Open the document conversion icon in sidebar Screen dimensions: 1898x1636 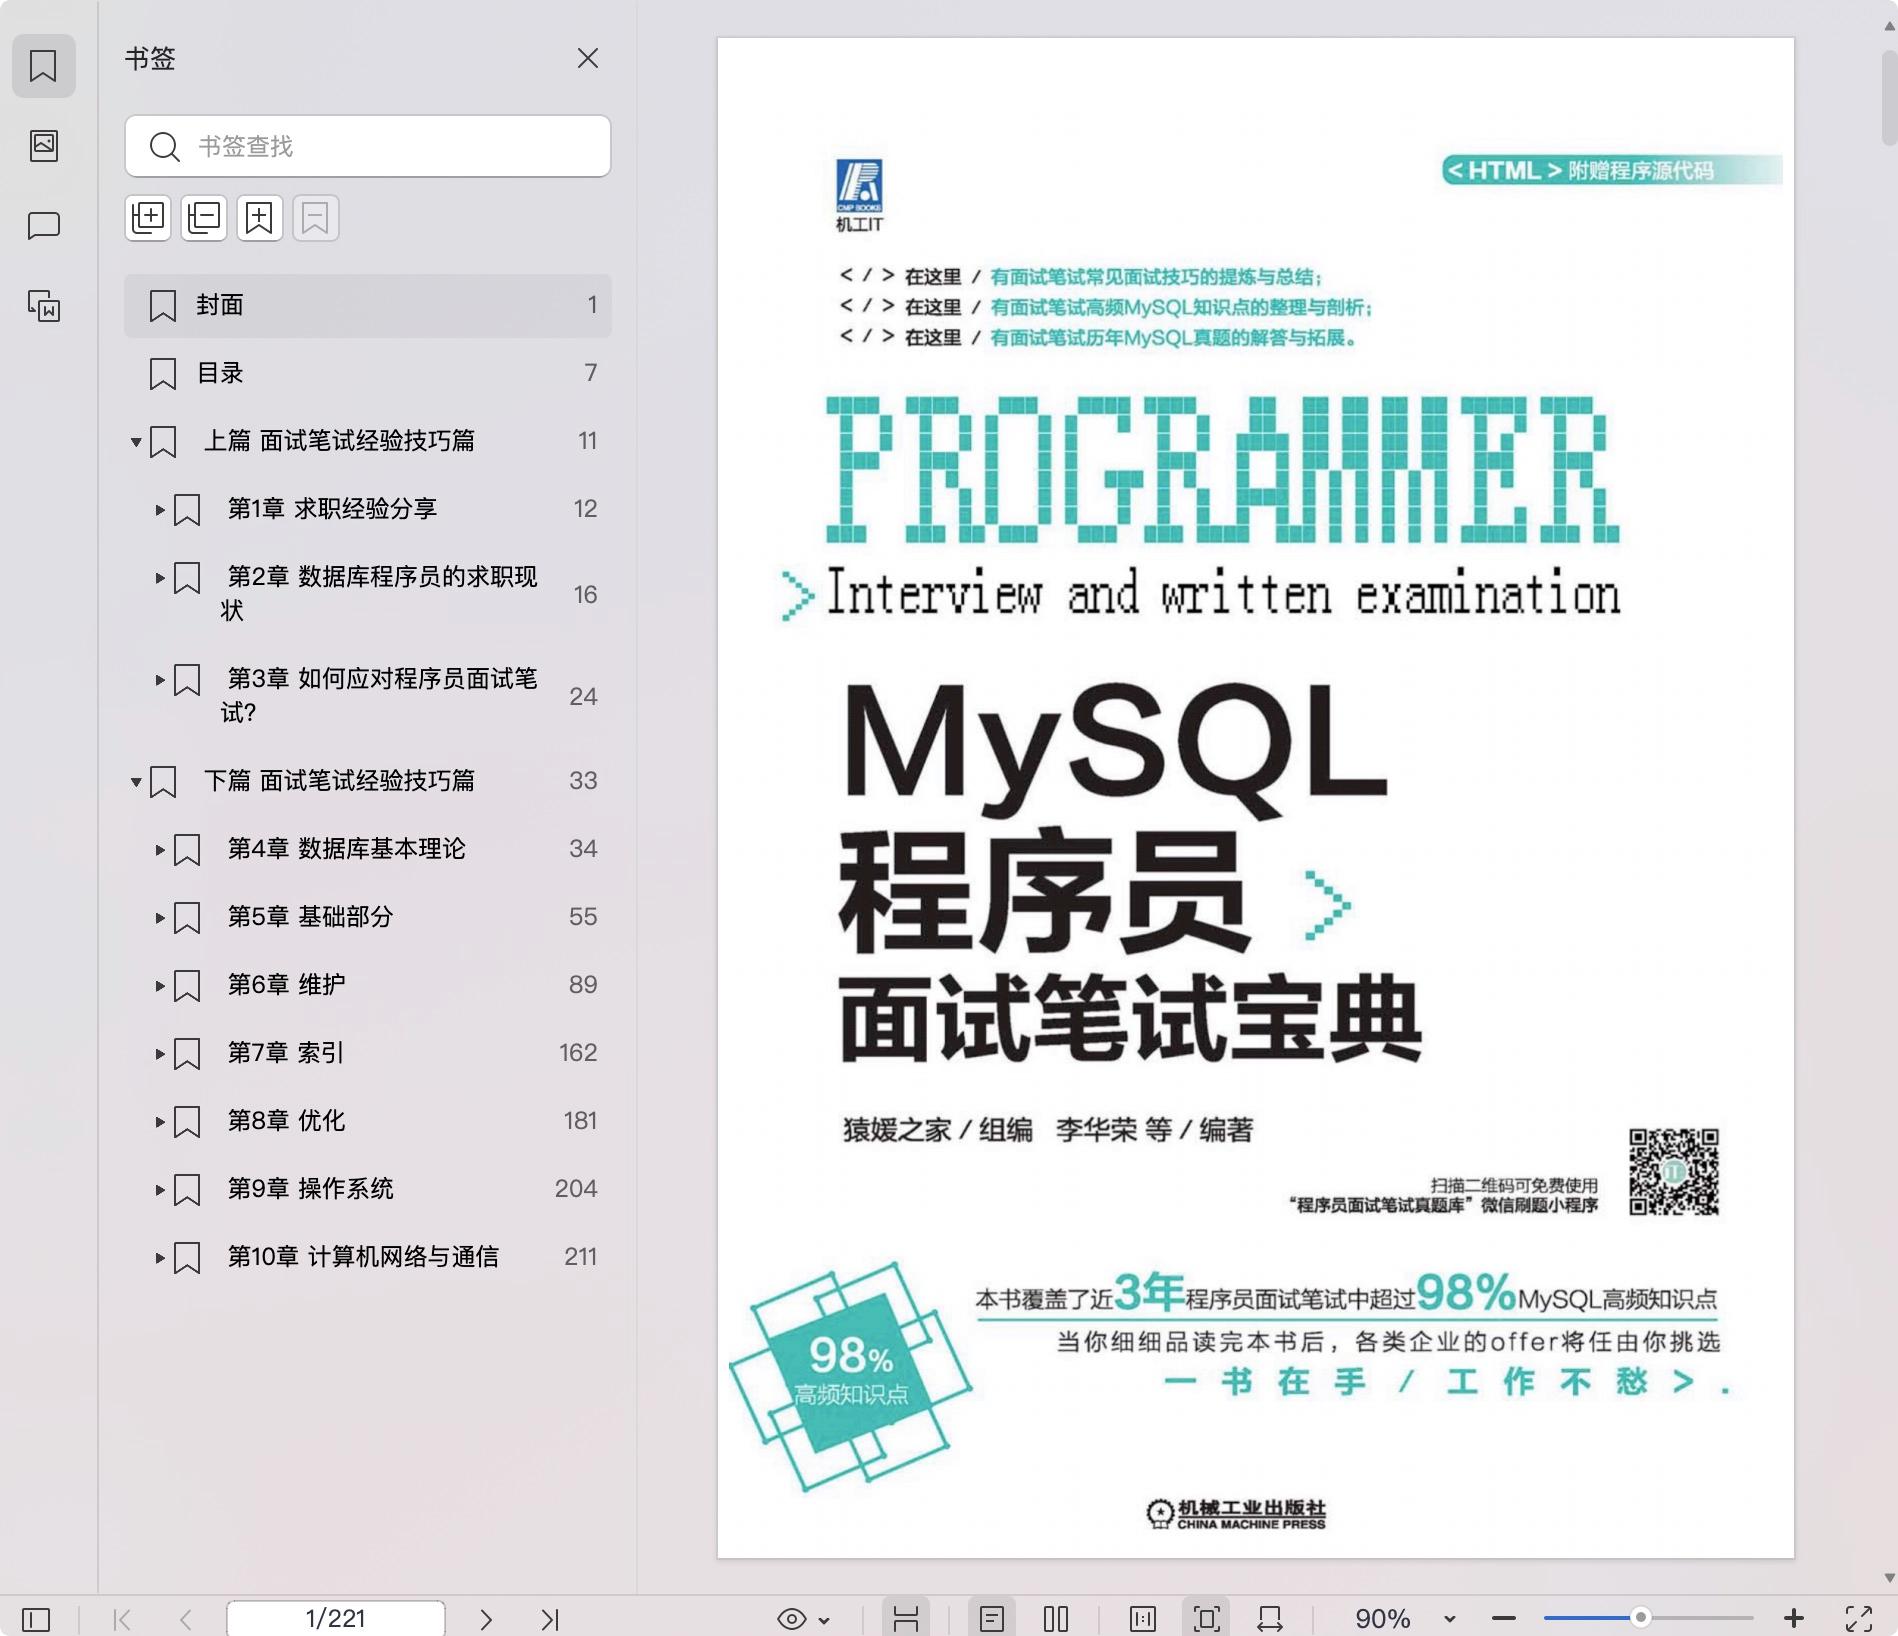pos(43,306)
